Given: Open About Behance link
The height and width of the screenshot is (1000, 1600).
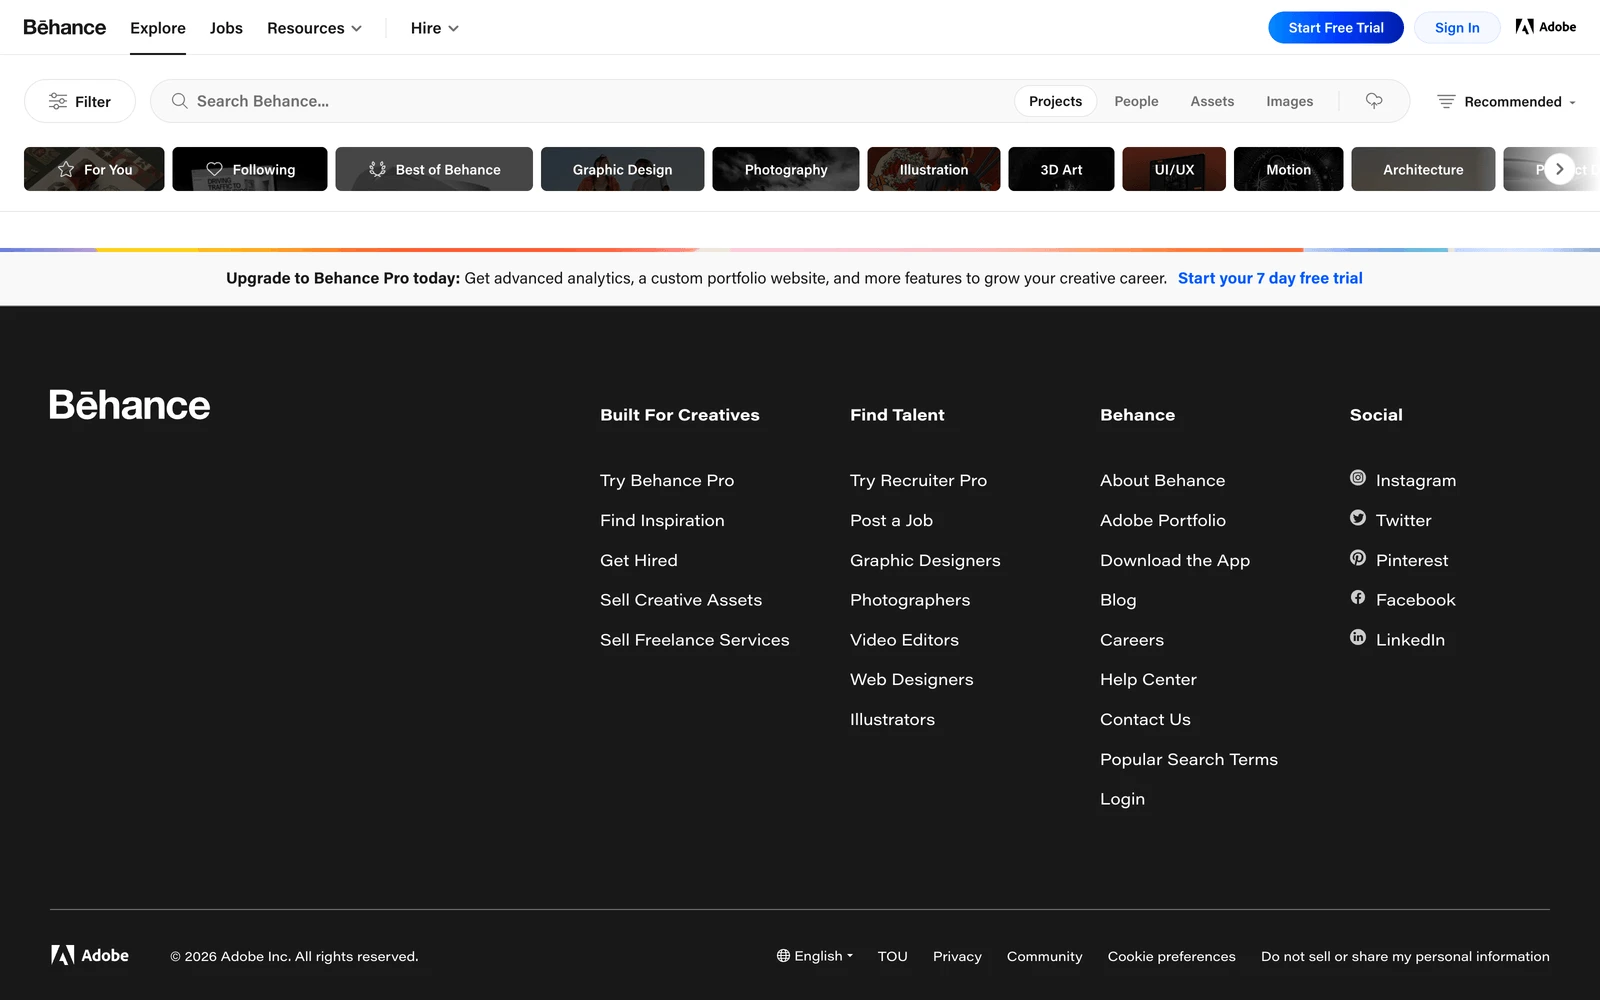Looking at the screenshot, I should click(1162, 480).
